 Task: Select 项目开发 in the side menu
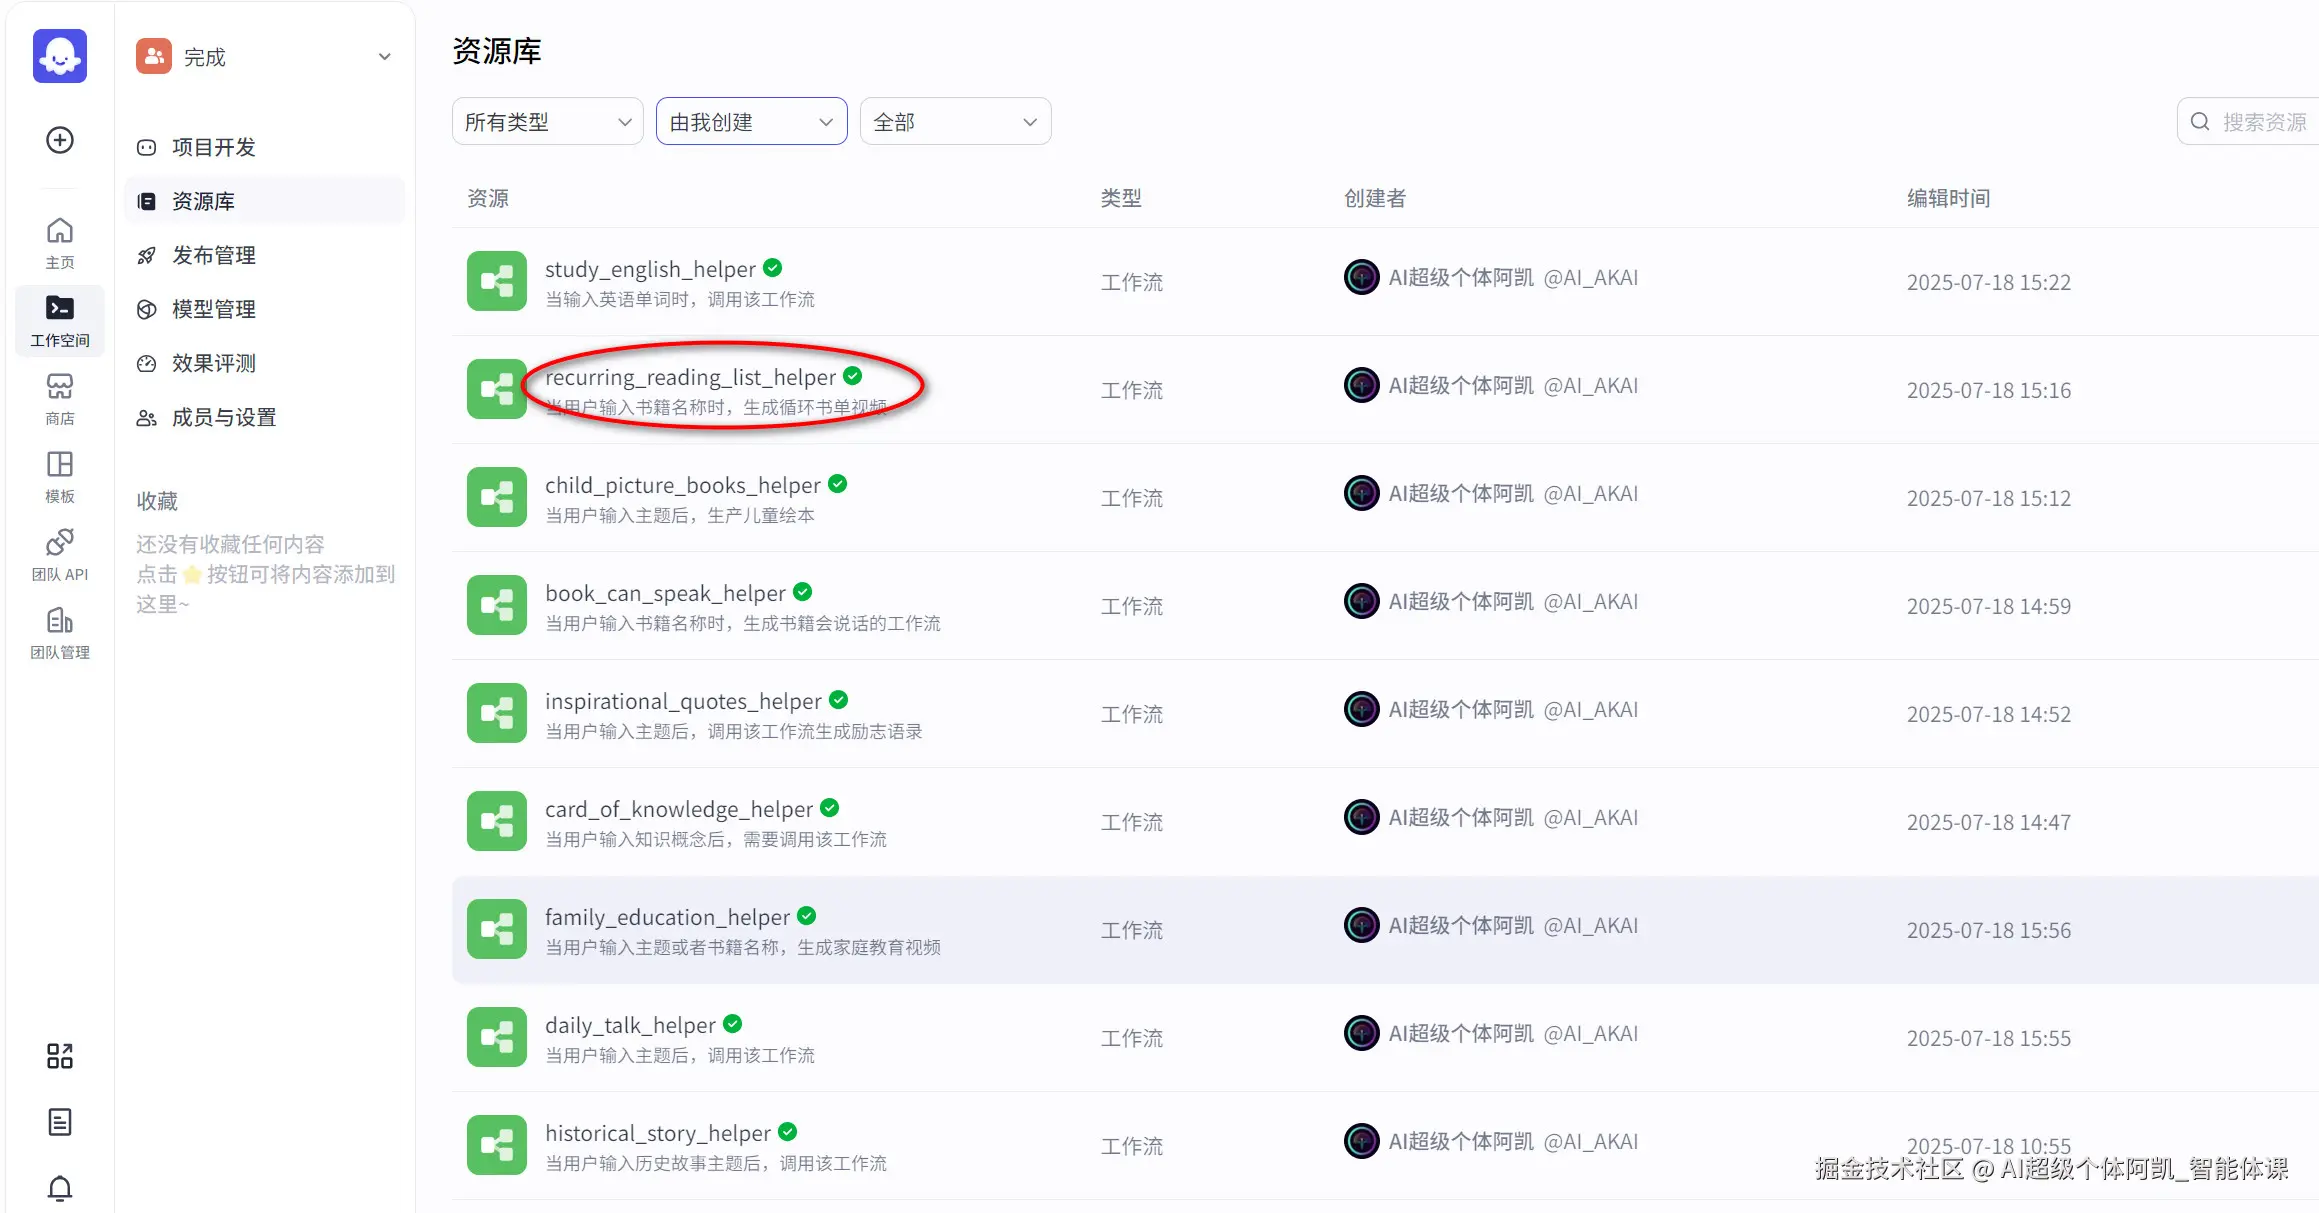[x=213, y=147]
